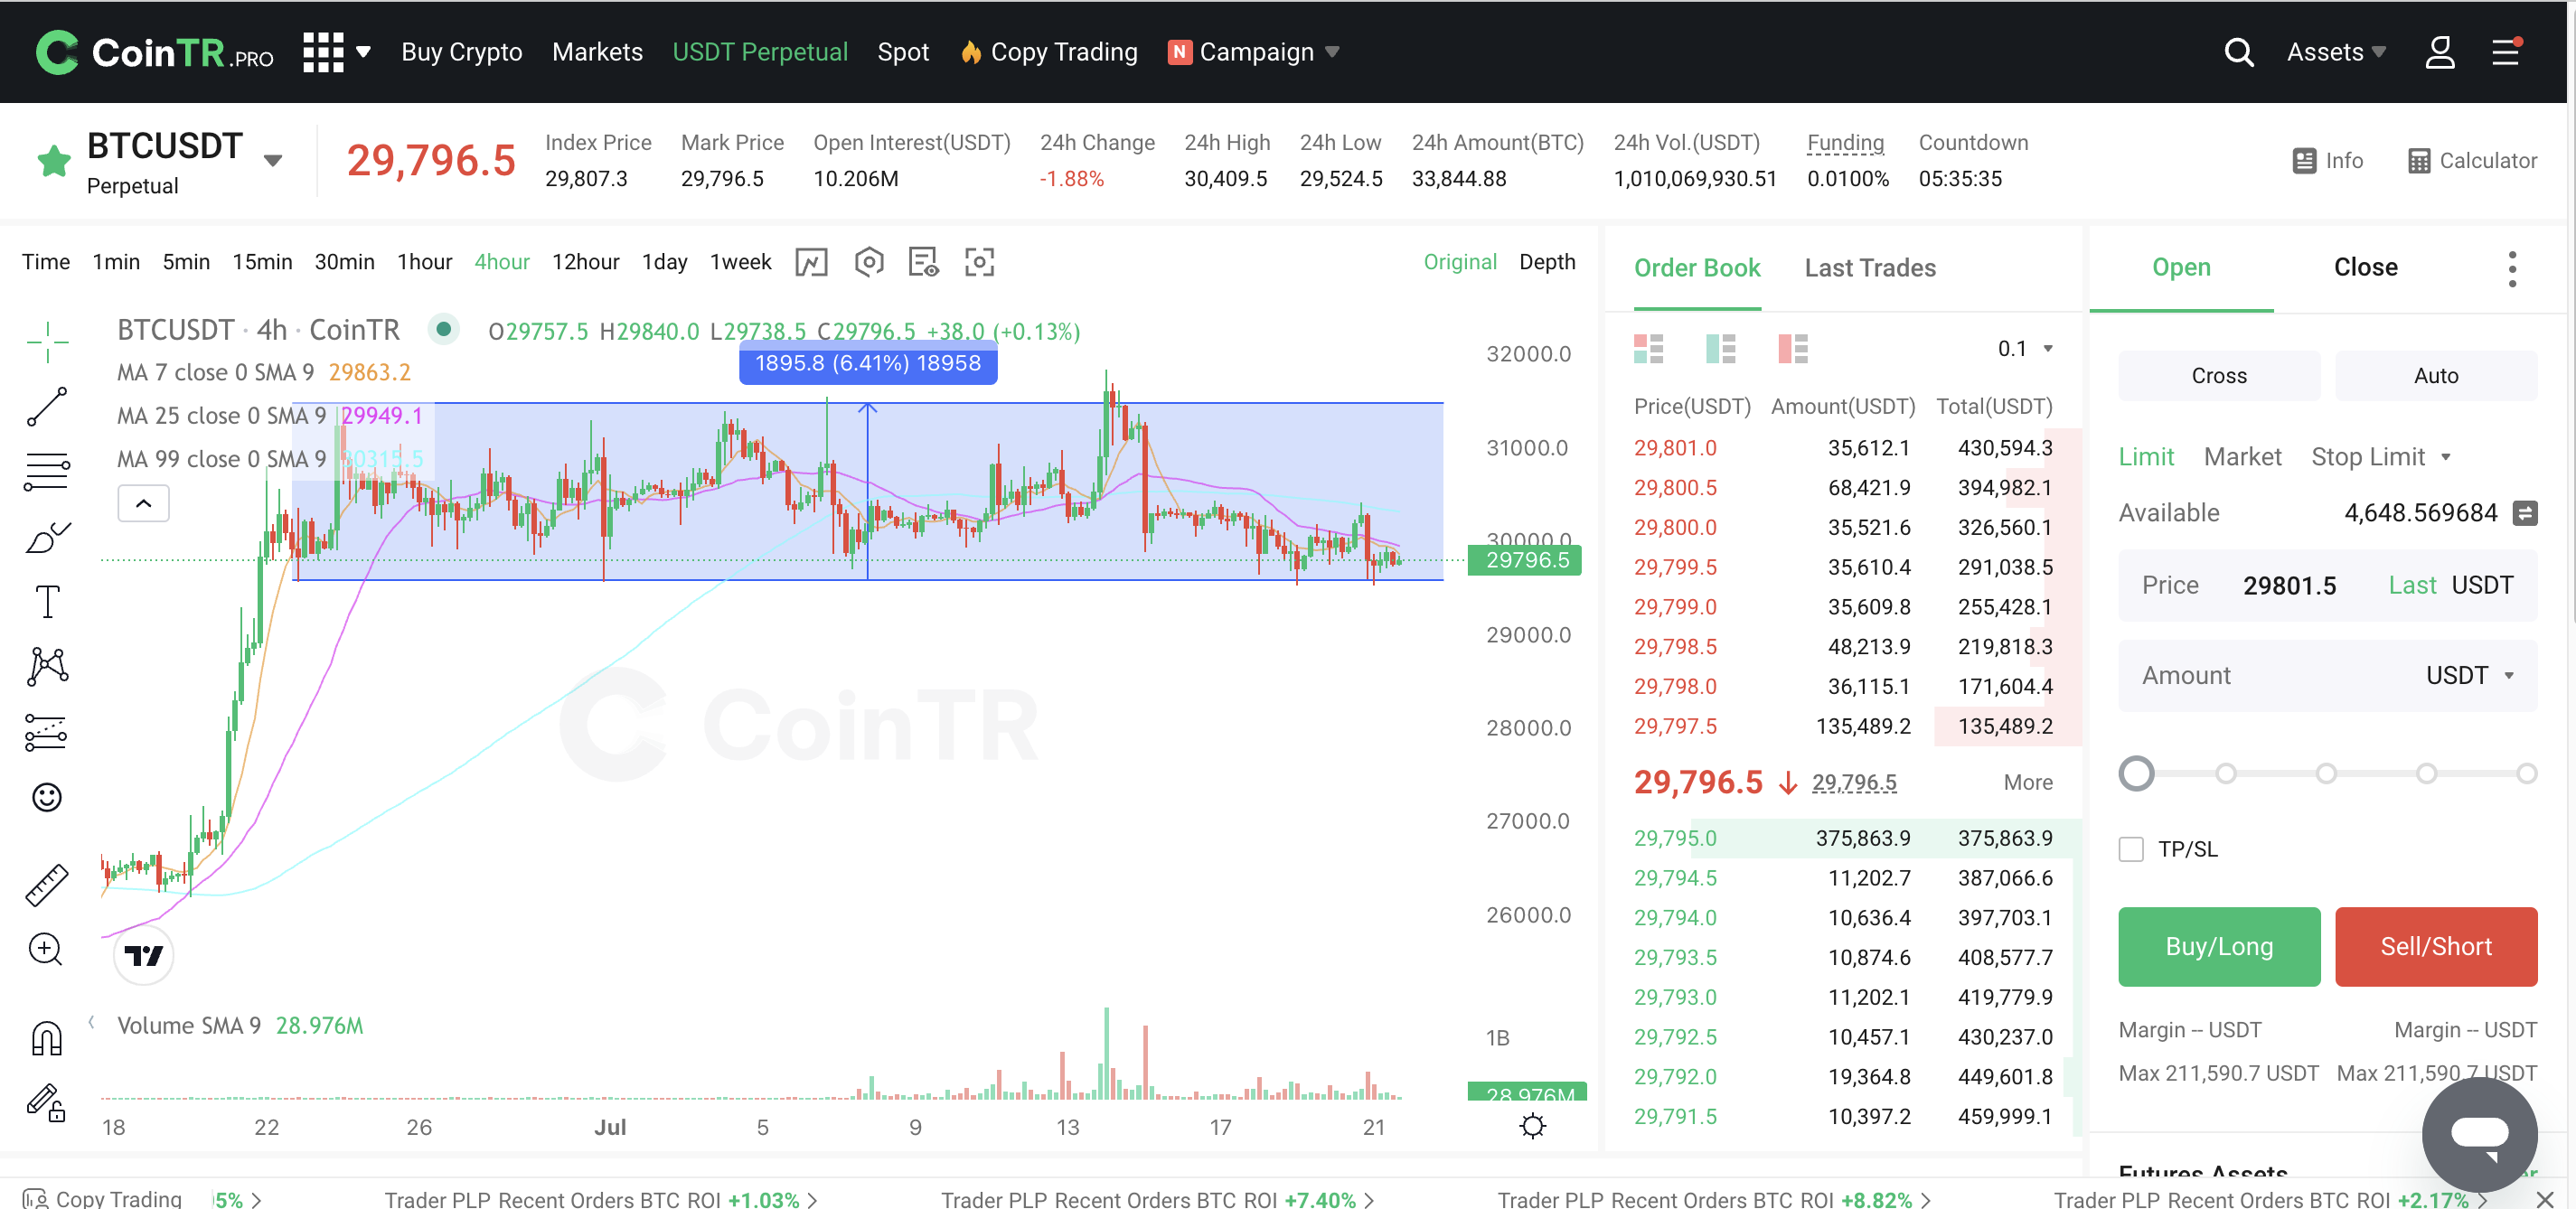Switch to Last Trades tab

coord(1869,268)
